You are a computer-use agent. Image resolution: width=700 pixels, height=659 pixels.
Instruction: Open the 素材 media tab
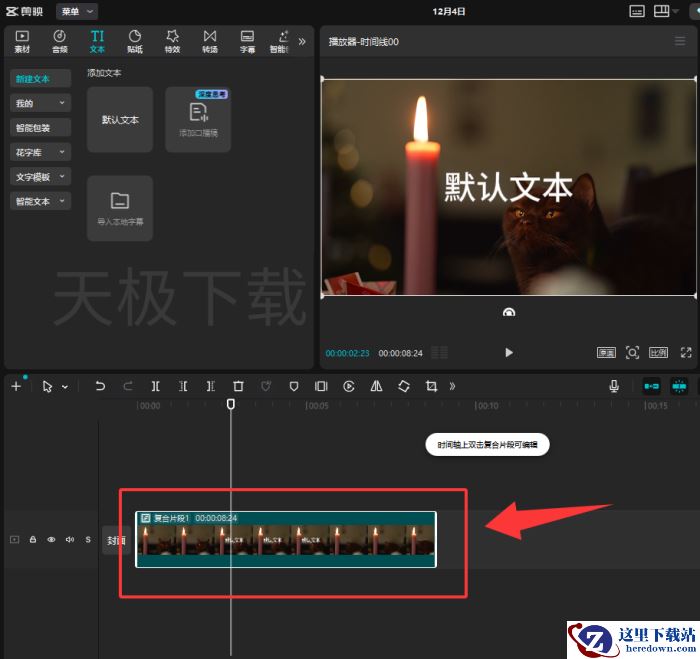coord(22,42)
